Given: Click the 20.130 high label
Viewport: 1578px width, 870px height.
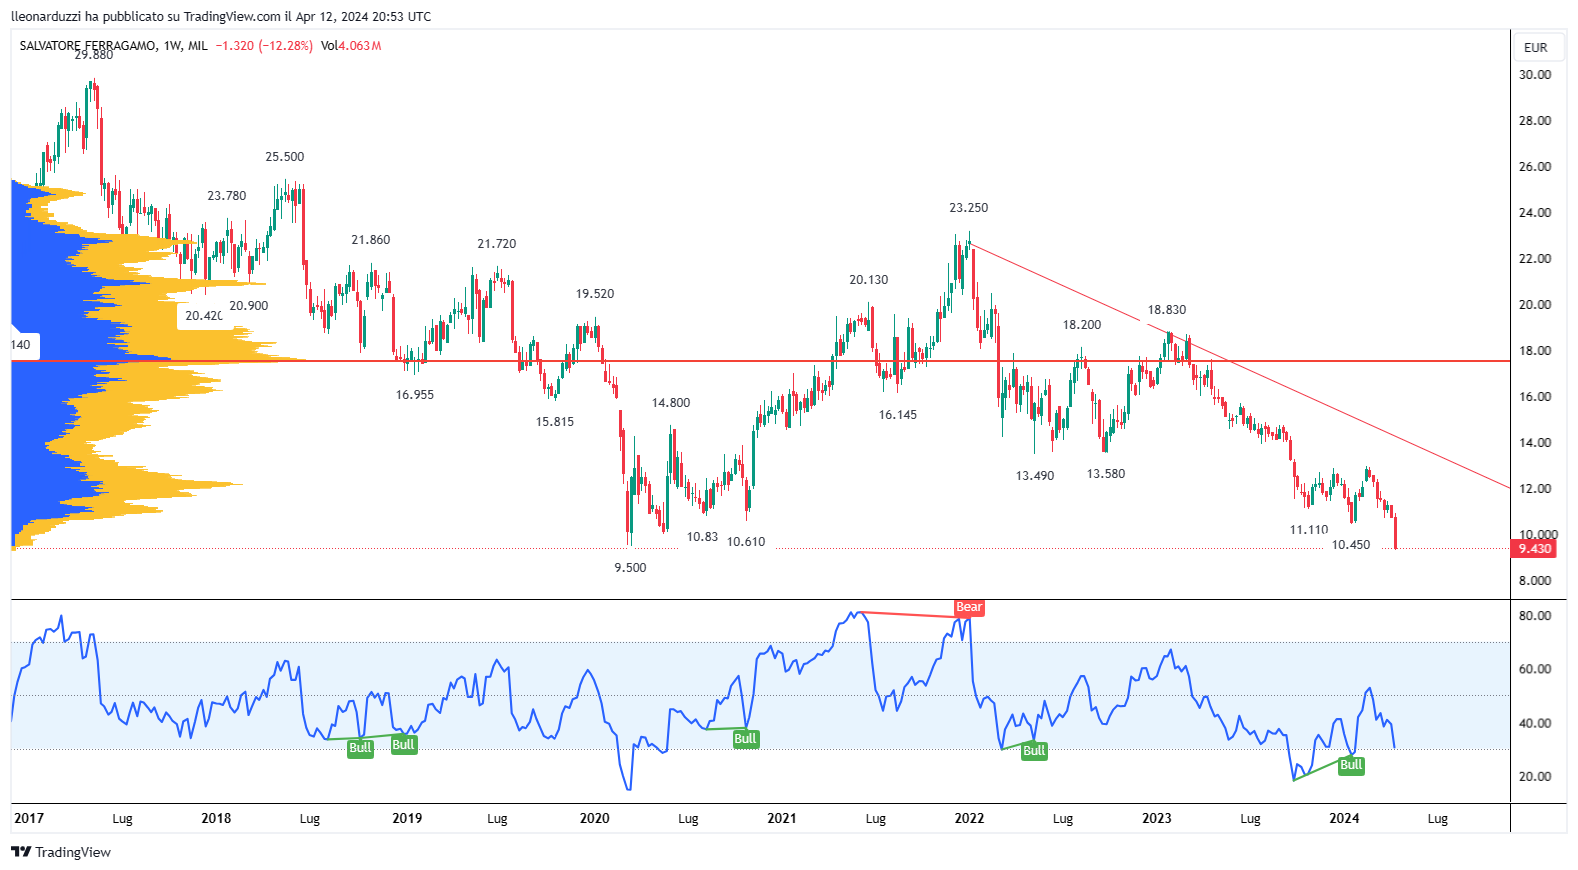Looking at the screenshot, I should click(869, 280).
